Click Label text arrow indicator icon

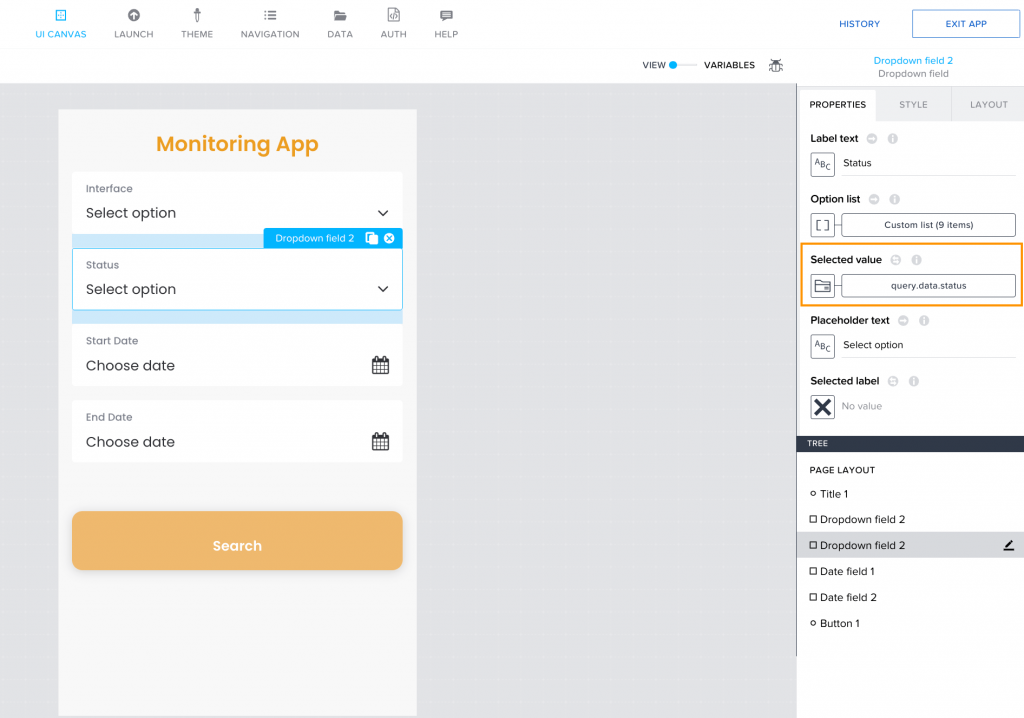coord(872,139)
